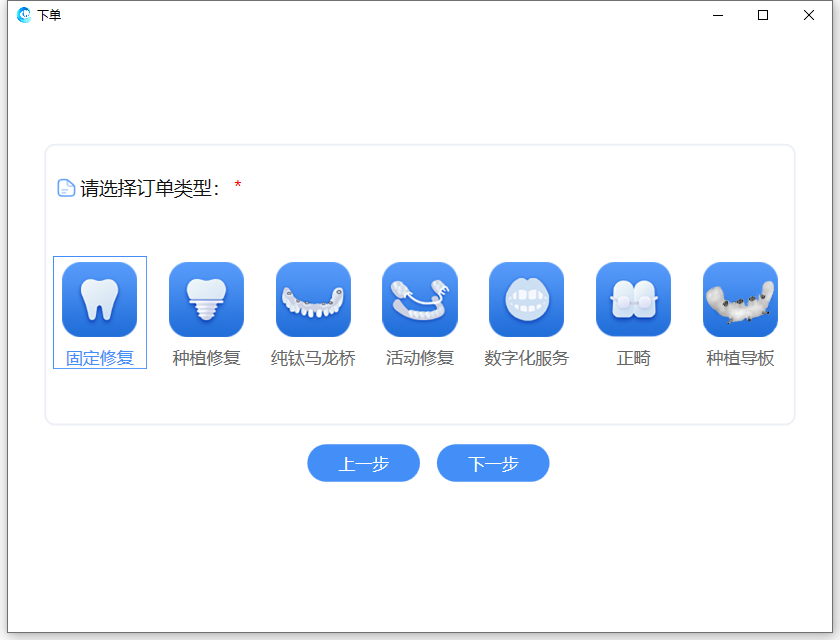Select the 活动修复 removable denture icon
The width and height of the screenshot is (840, 640).
[x=420, y=299]
